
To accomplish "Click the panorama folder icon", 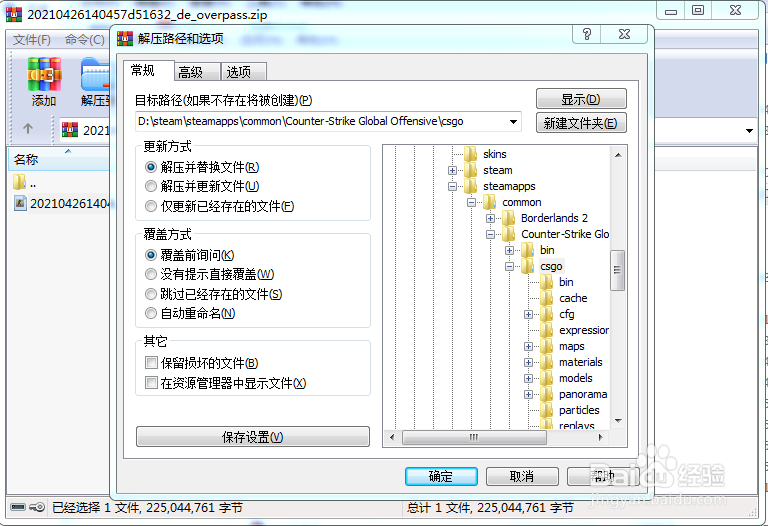I will coord(547,394).
